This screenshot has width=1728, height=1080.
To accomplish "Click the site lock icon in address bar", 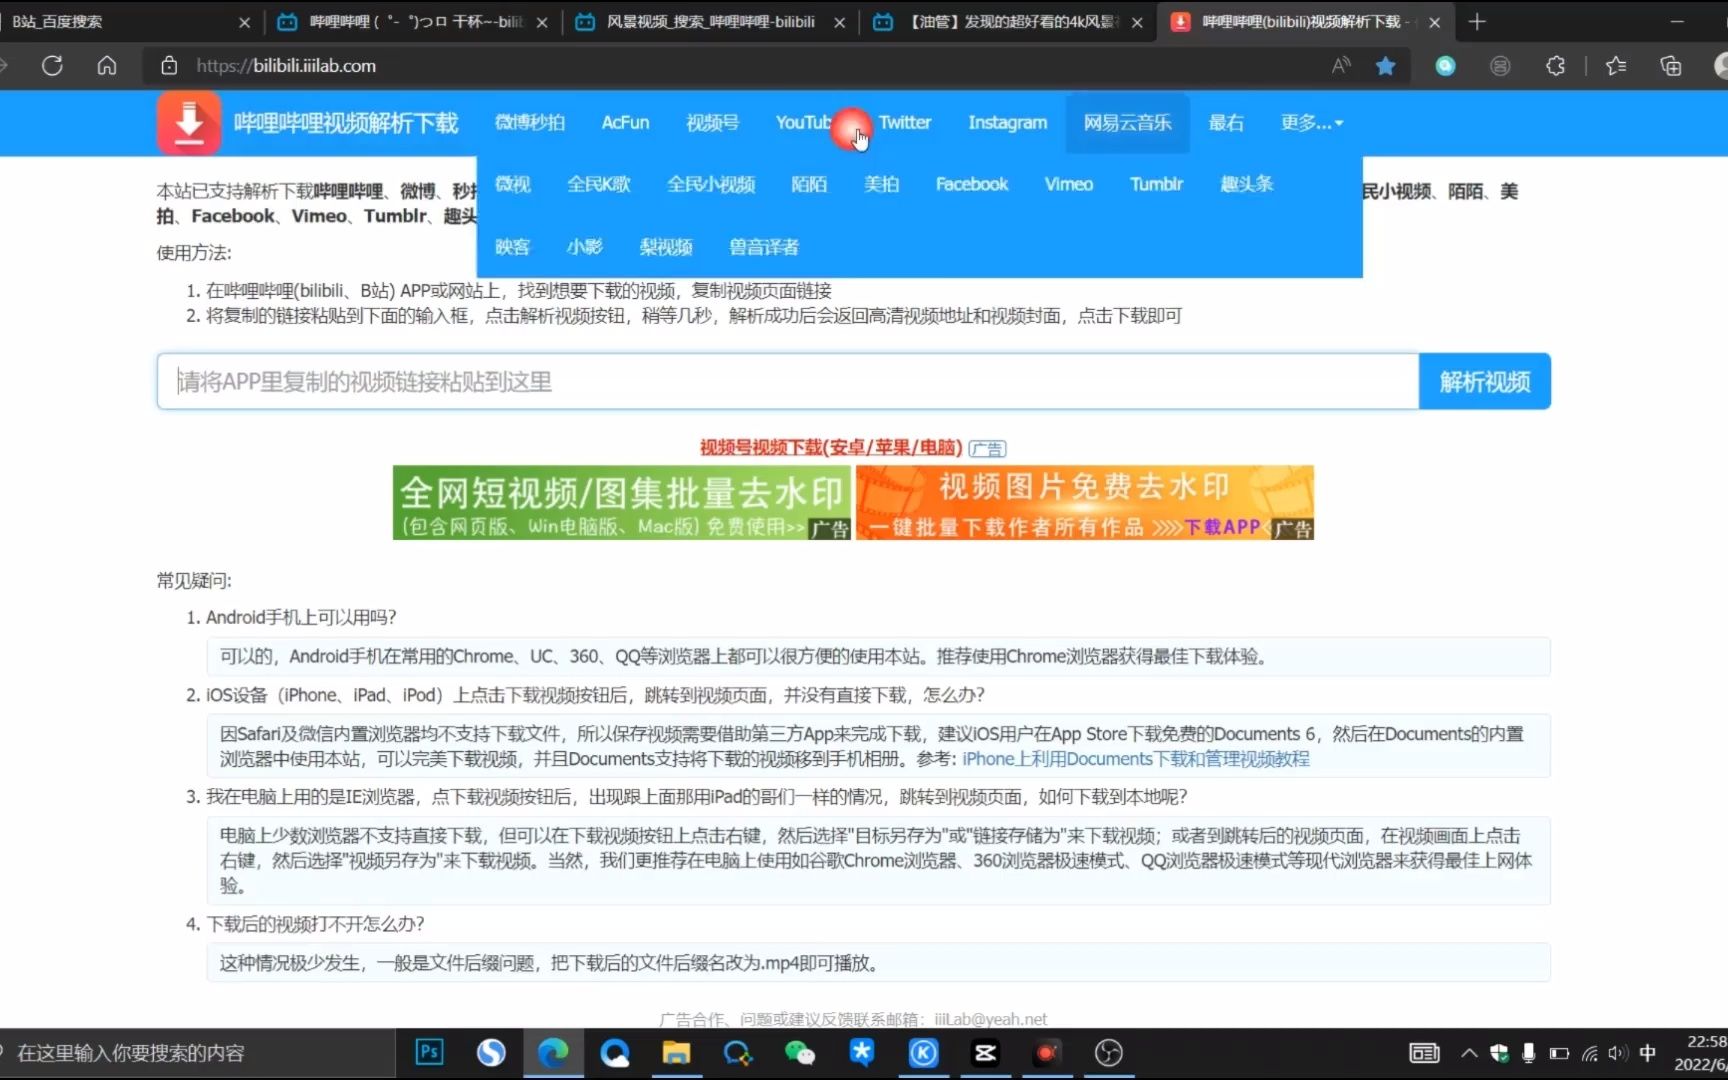I will [169, 66].
